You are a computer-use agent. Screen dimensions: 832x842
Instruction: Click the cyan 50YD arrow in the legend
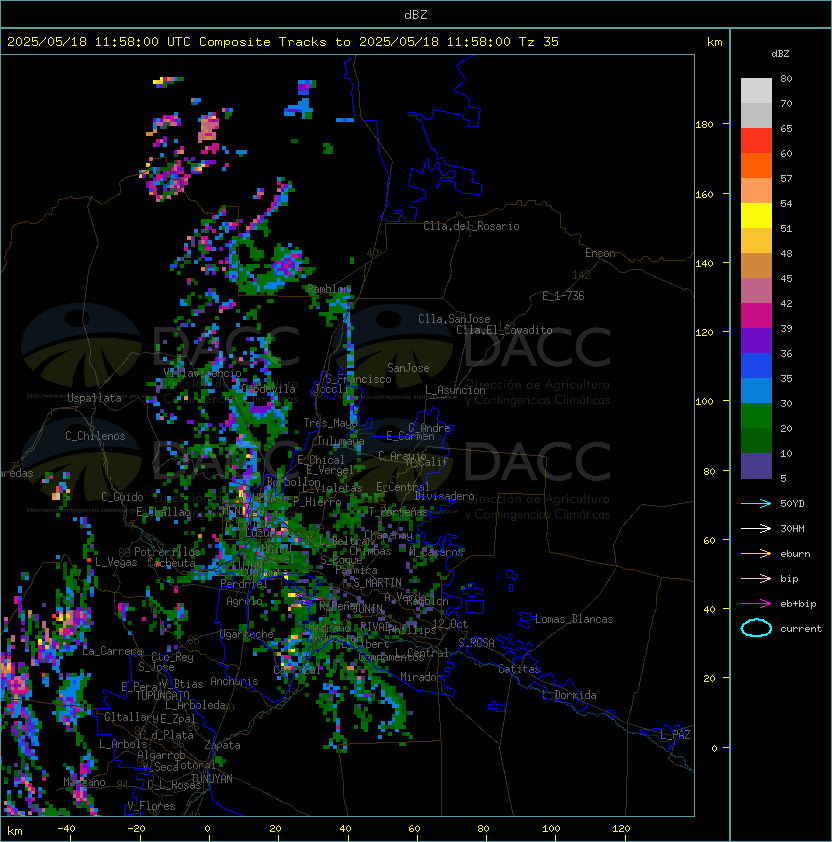[756, 503]
